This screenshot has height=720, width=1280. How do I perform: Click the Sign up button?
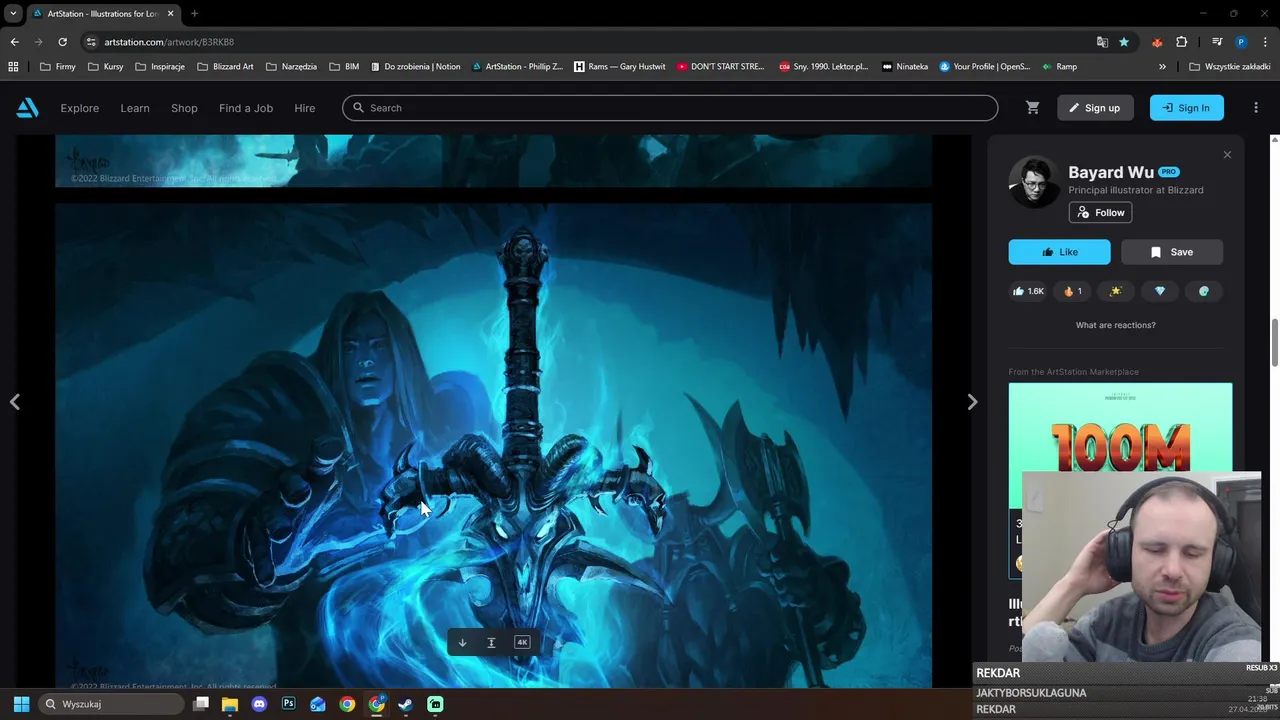click(1095, 108)
